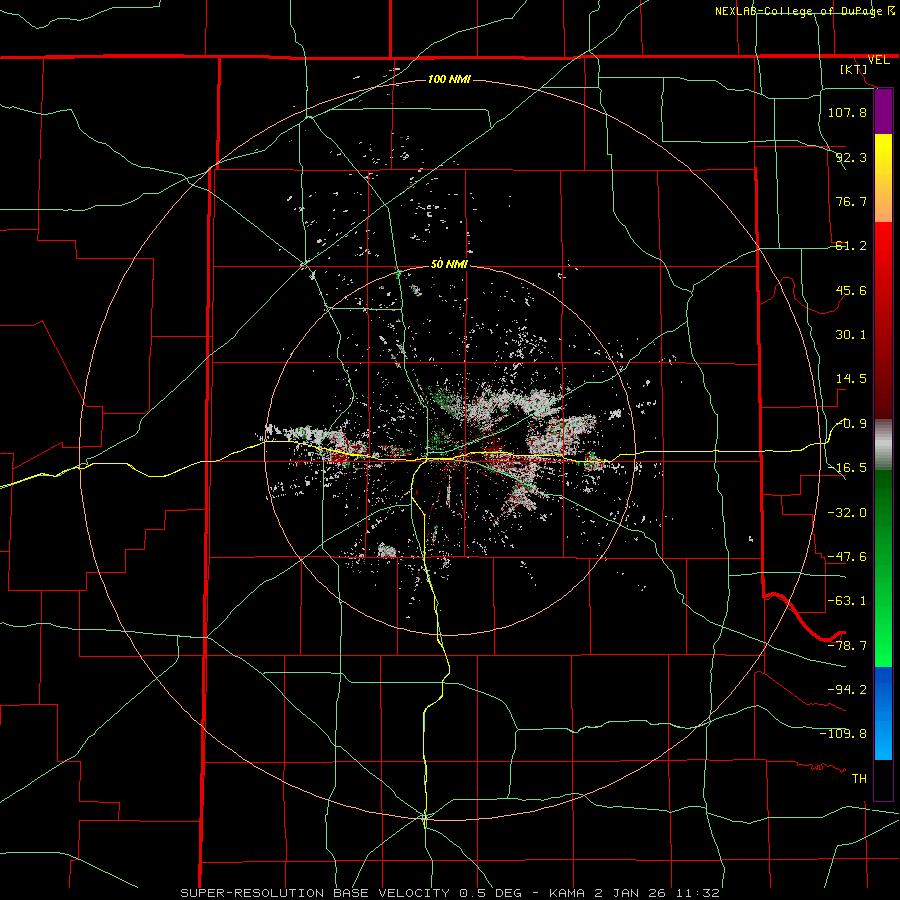Click the 30.1 velocity scale value
The image size is (900, 900).
coord(851,335)
